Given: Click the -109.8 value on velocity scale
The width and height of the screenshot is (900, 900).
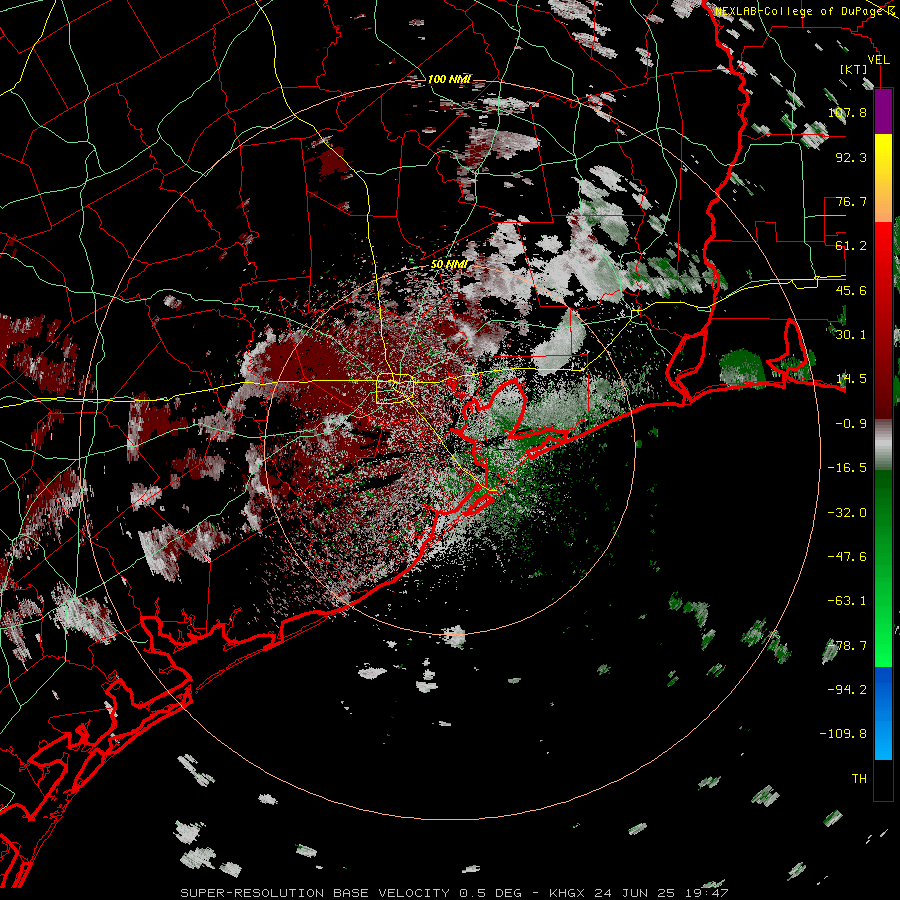Looking at the screenshot, I should click(x=843, y=734).
